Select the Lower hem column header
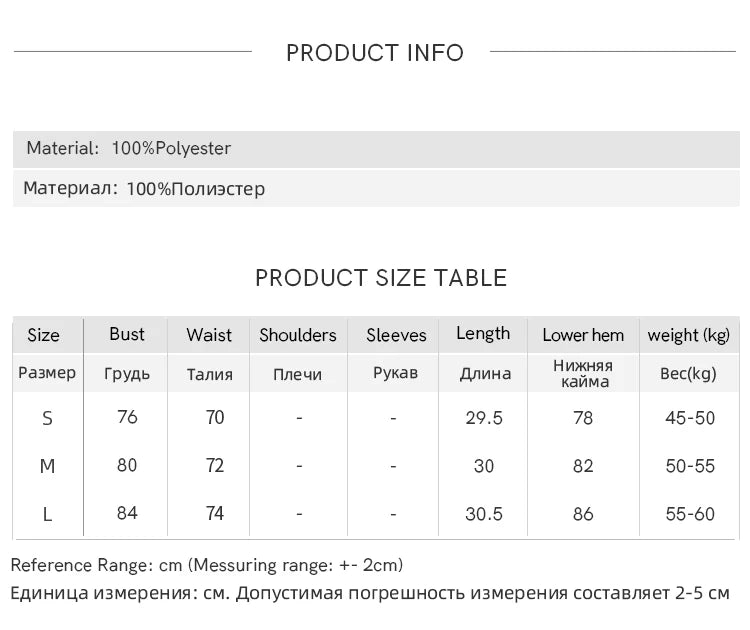Image resolution: width=750 pixels, height=630 pixels. [583, 335]
